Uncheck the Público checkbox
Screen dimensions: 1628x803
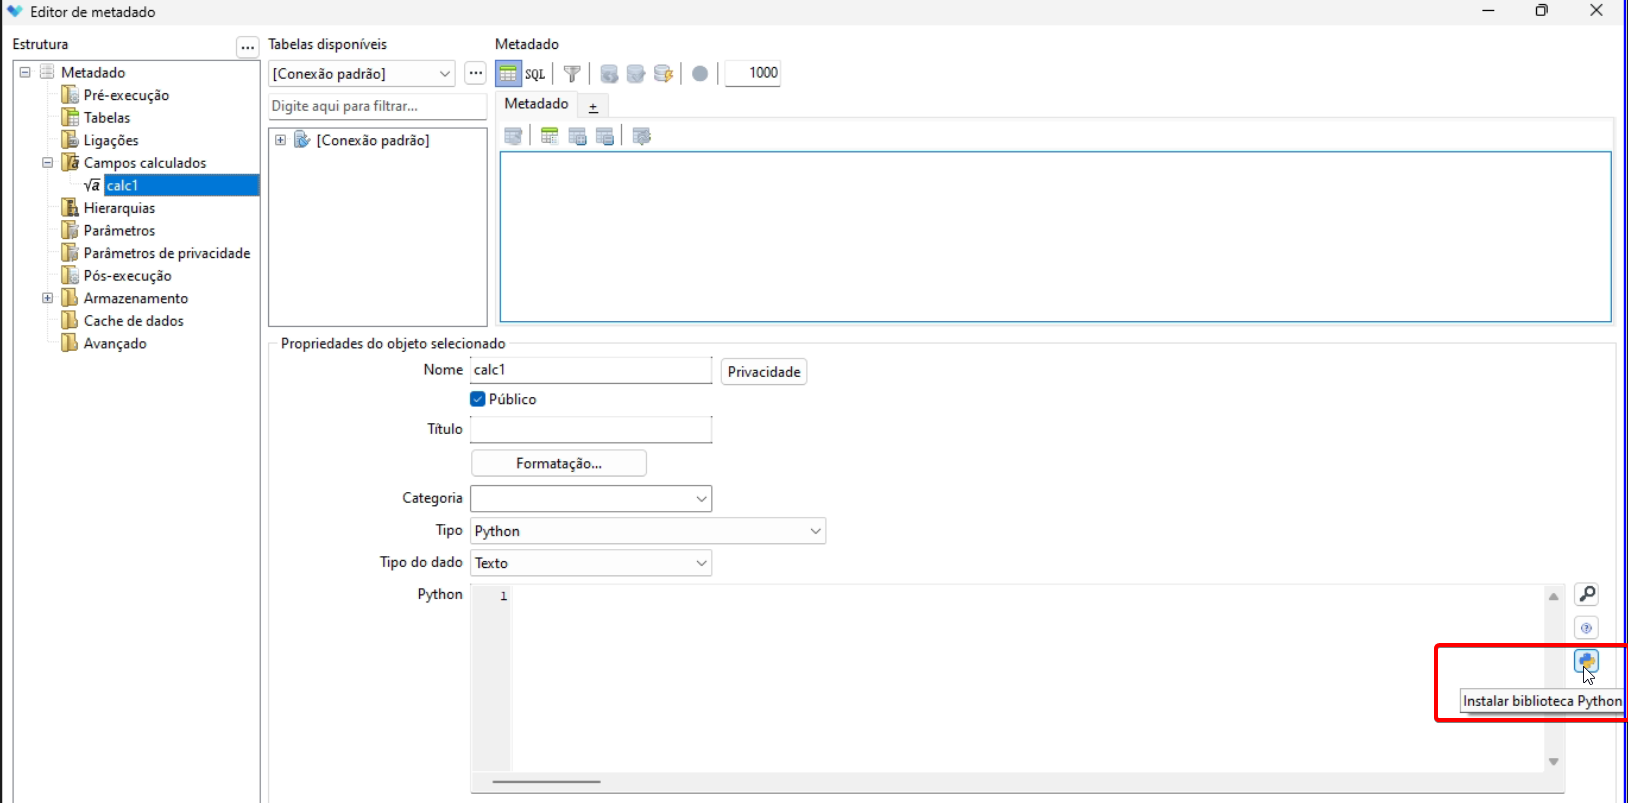(x=478, y=399)
